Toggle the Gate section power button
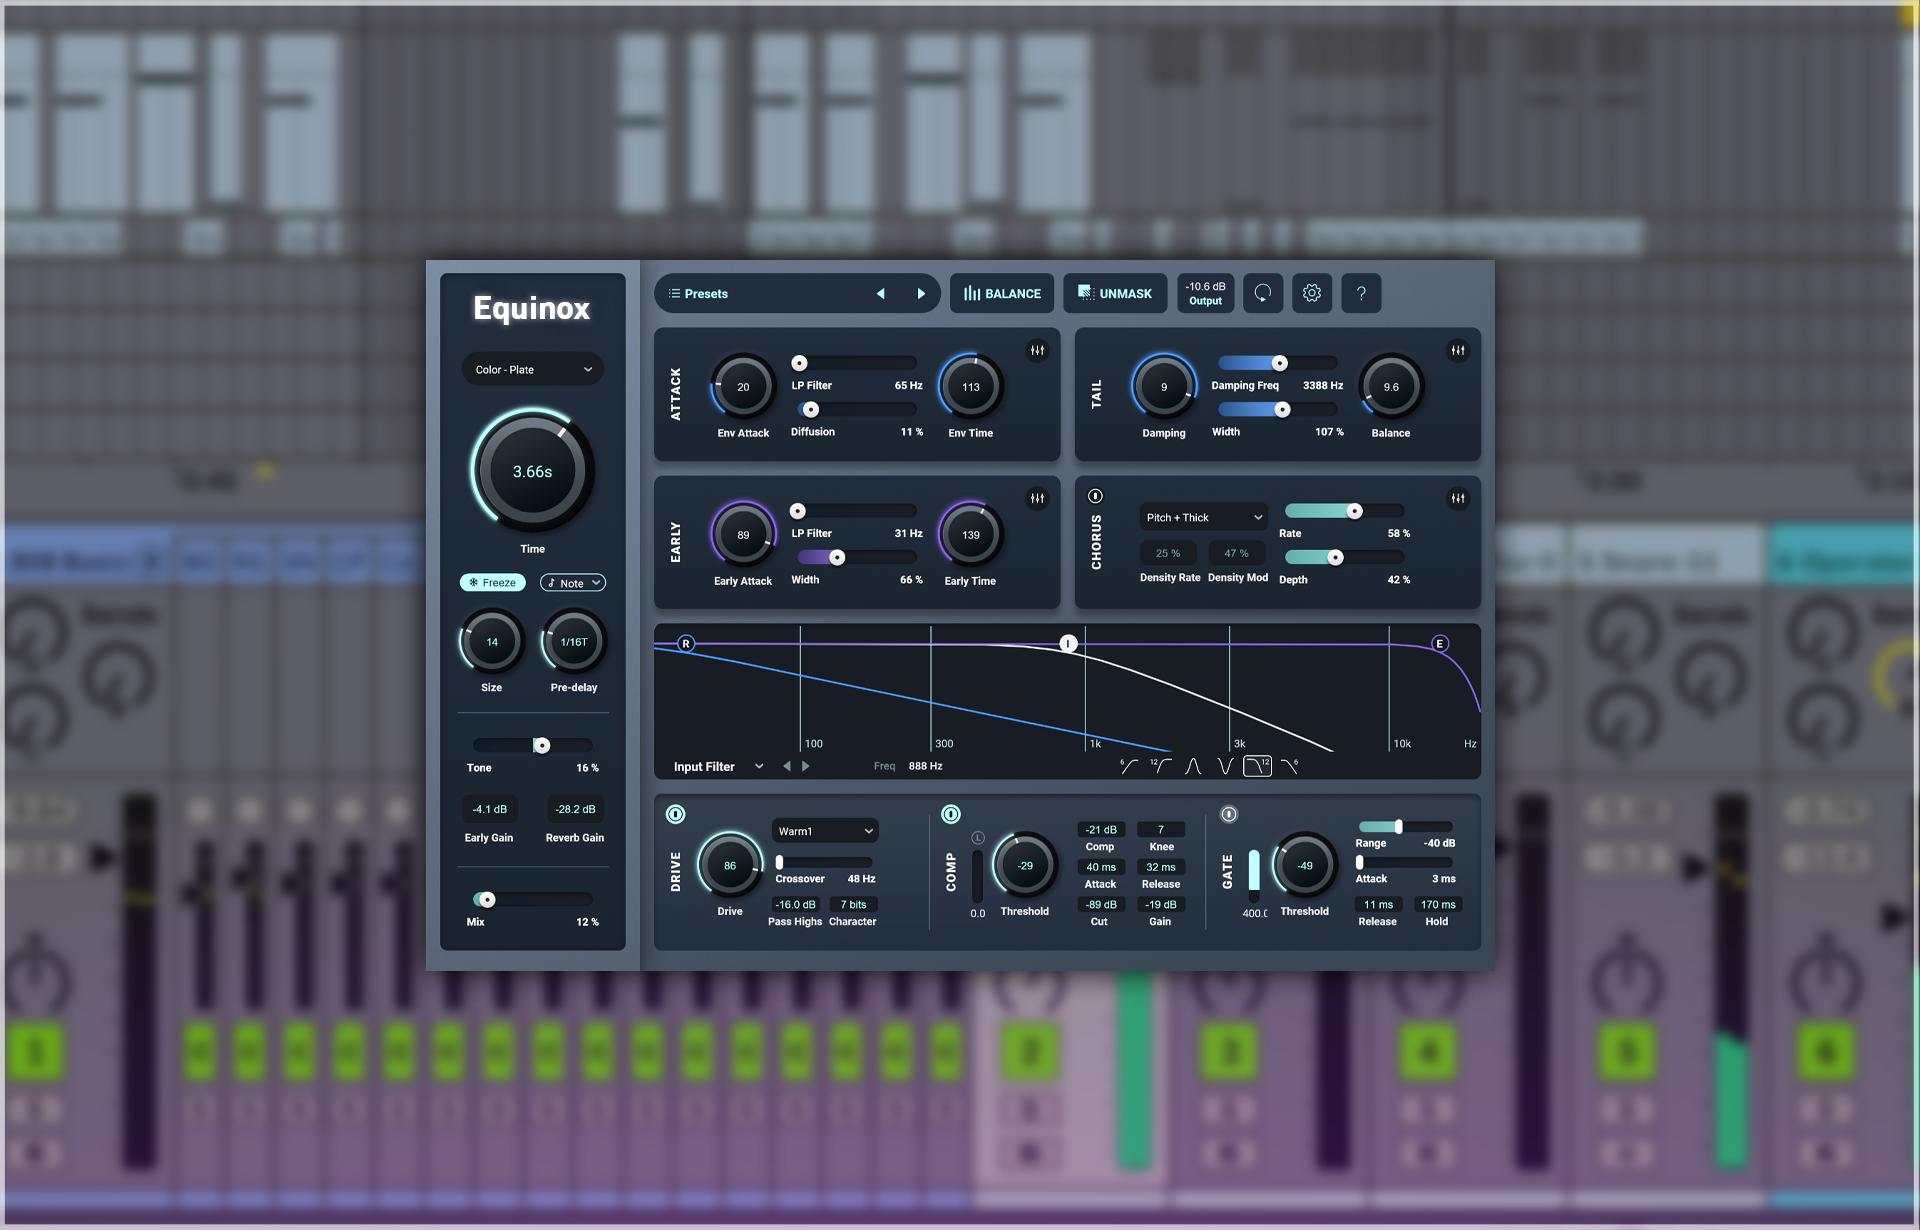 point(1229,814)
